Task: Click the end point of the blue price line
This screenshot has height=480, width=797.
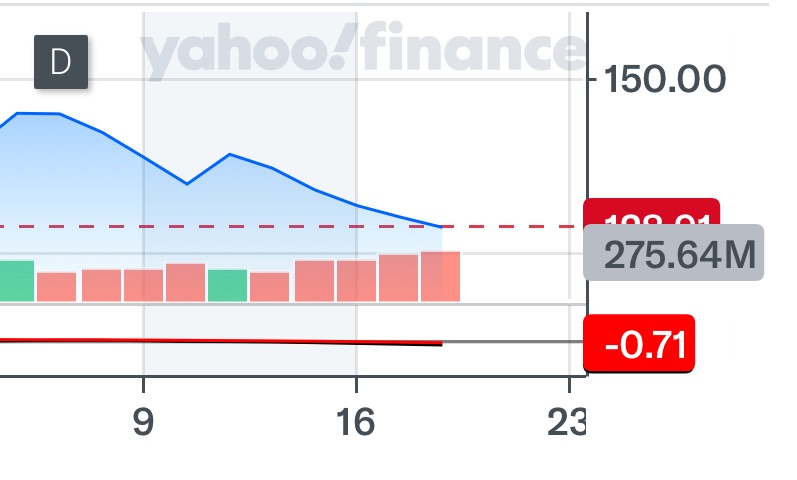Action: [x=441, y=227]
